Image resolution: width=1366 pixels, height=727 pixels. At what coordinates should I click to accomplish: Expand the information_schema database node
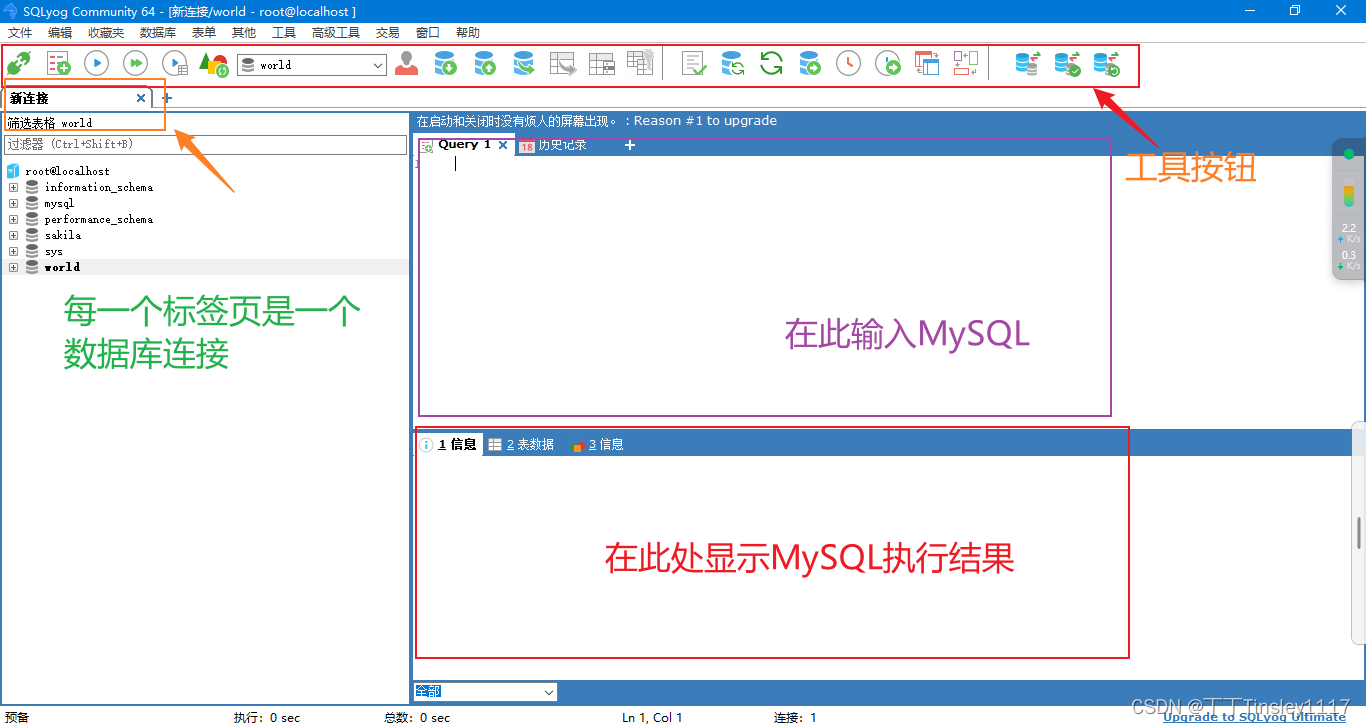[x=14, y=187]
